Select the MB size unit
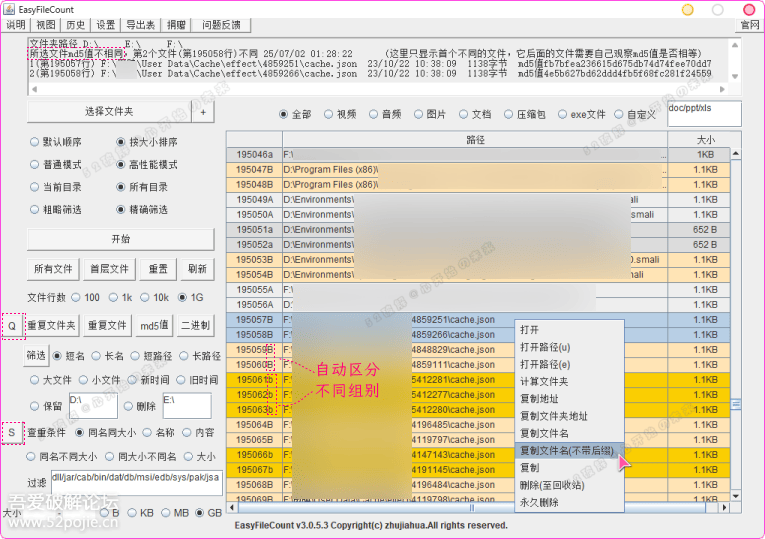This screenshot has height=539, width=765. click(175, 513)
